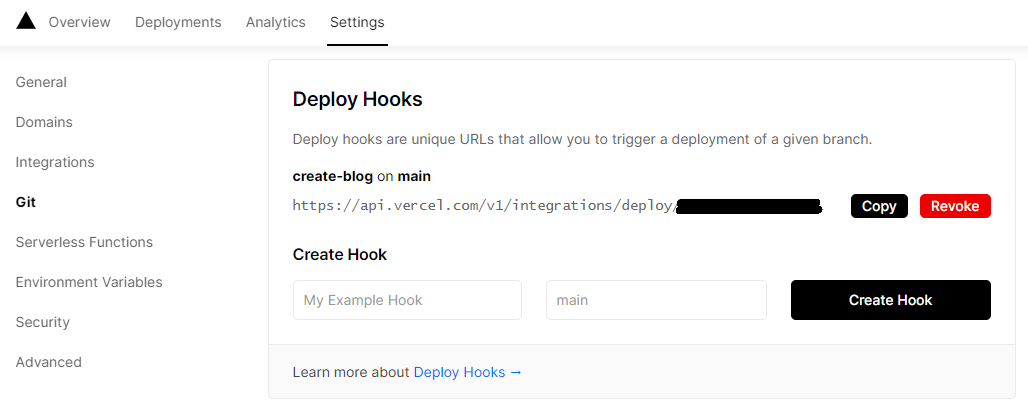Follow the Deploy Hooks learn more link
The width and height of the screenshot is (1028, 410).
(x=467, y=372)
